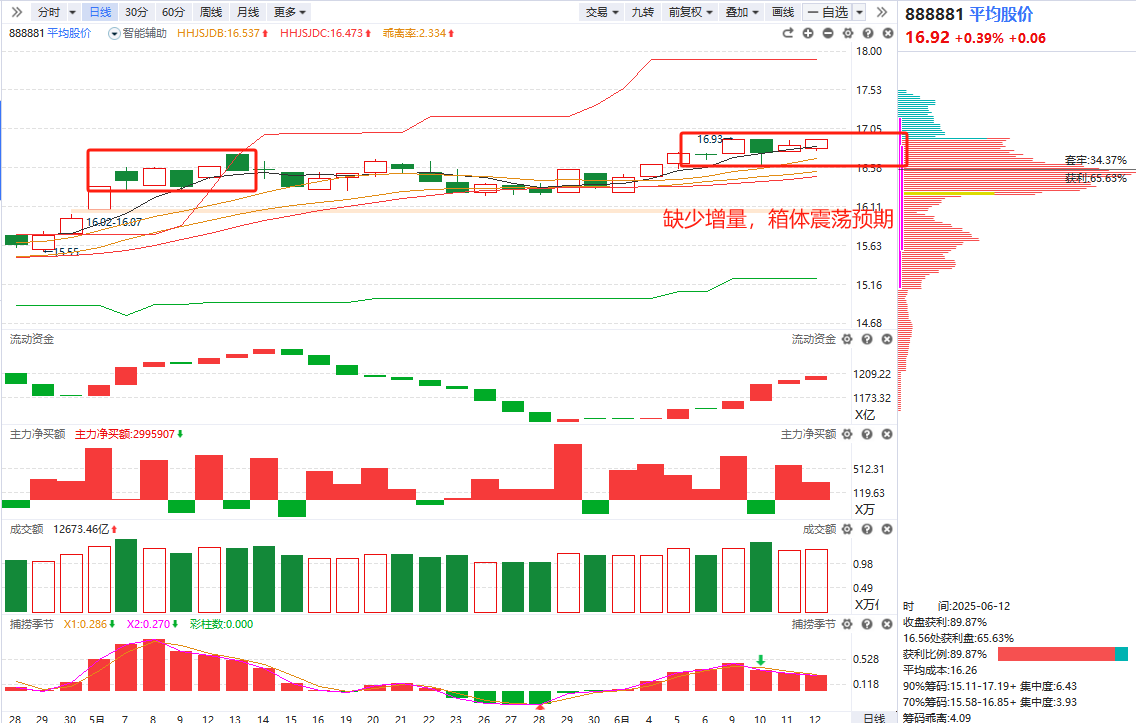1136x723 pixels.
Task: Switch to the 分时 chart tab
Action: [x=49, y=12]
